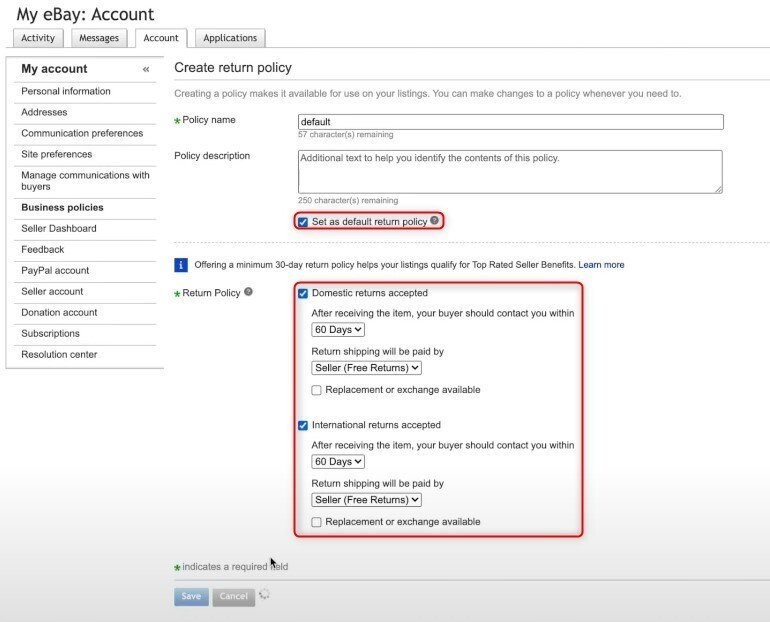Image resolution: width=770 pixels, height=622 pixels.
Task: Click the Policy name input field
Action: [511, 122]
